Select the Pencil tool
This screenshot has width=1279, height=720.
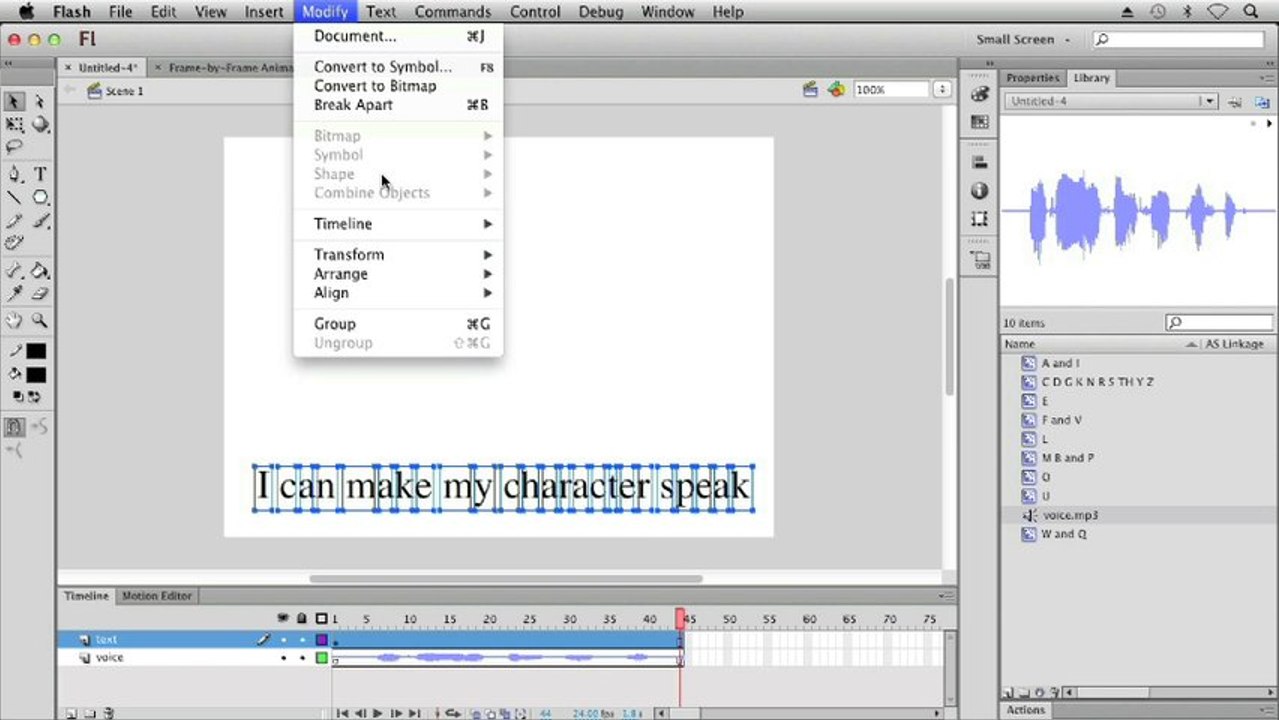(x=14, y=220)
